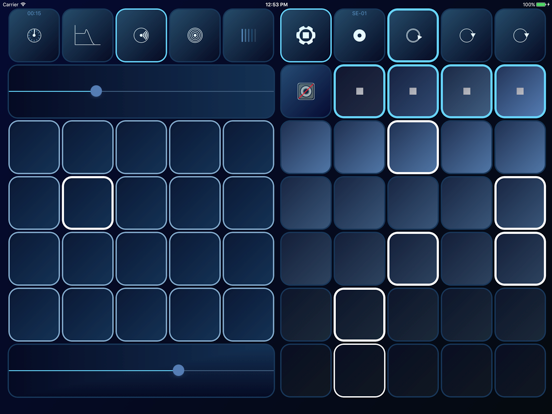Image resolution: width=552 pixels, height=414 pixels.
Task: Click the lower horizontal slider knob
Action: click(x=178, y=370)
